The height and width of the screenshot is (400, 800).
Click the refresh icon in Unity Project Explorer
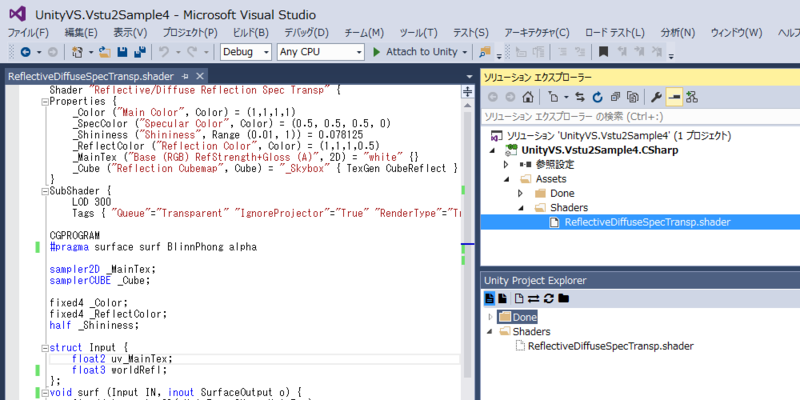click(x=548, y=298)
